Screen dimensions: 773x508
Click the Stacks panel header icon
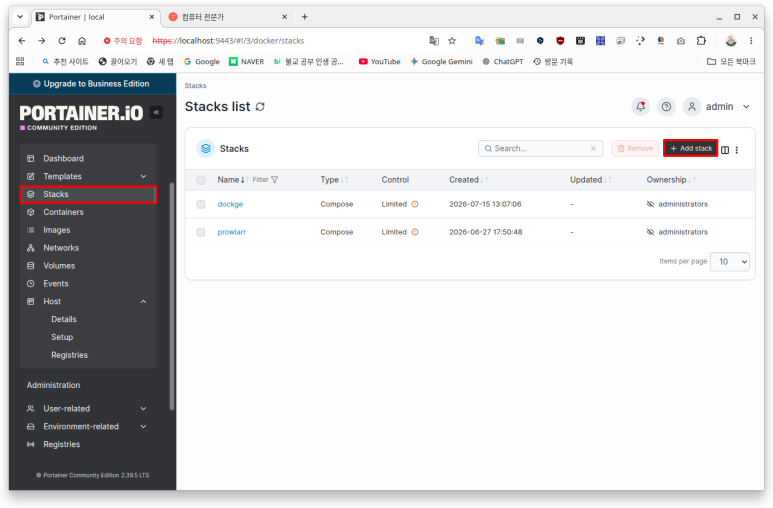(206, 148)
